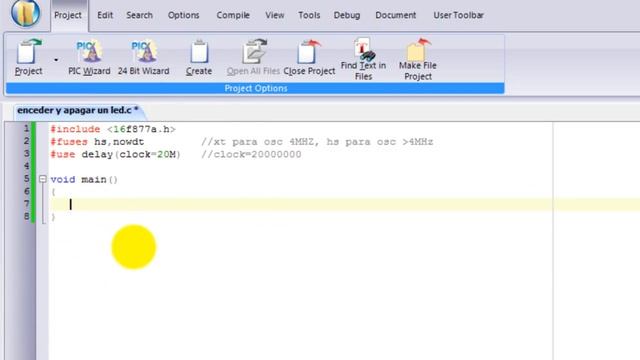Open the View ribbon tab
Screen dimensions: 640x360
pyautogui.click(x=275, y=16)
